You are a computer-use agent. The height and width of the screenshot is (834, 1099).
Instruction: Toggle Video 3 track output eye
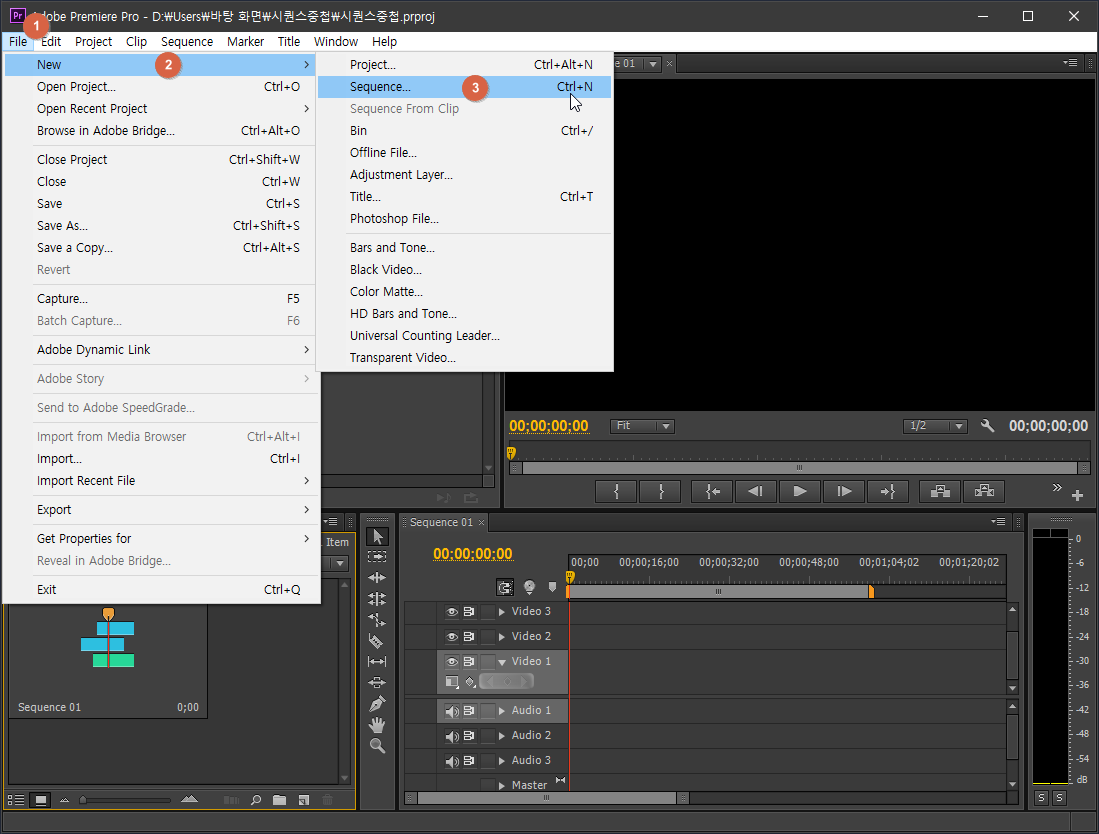click(x=452, y=612)
